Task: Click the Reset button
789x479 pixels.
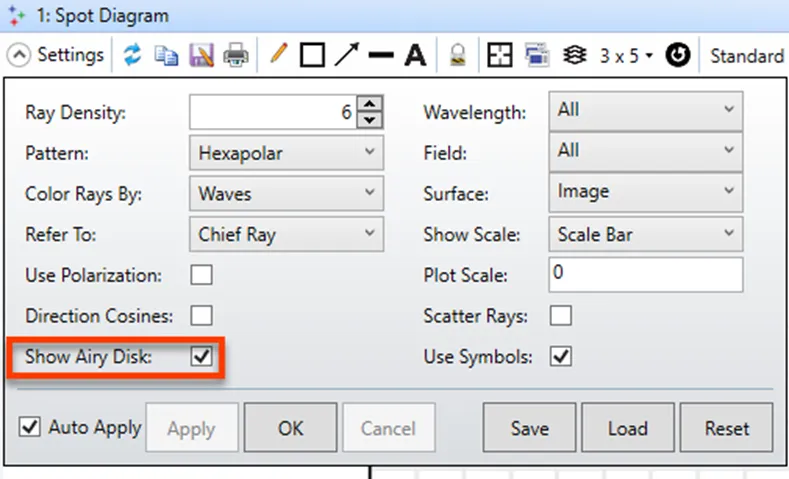Action: click(727, 428)
